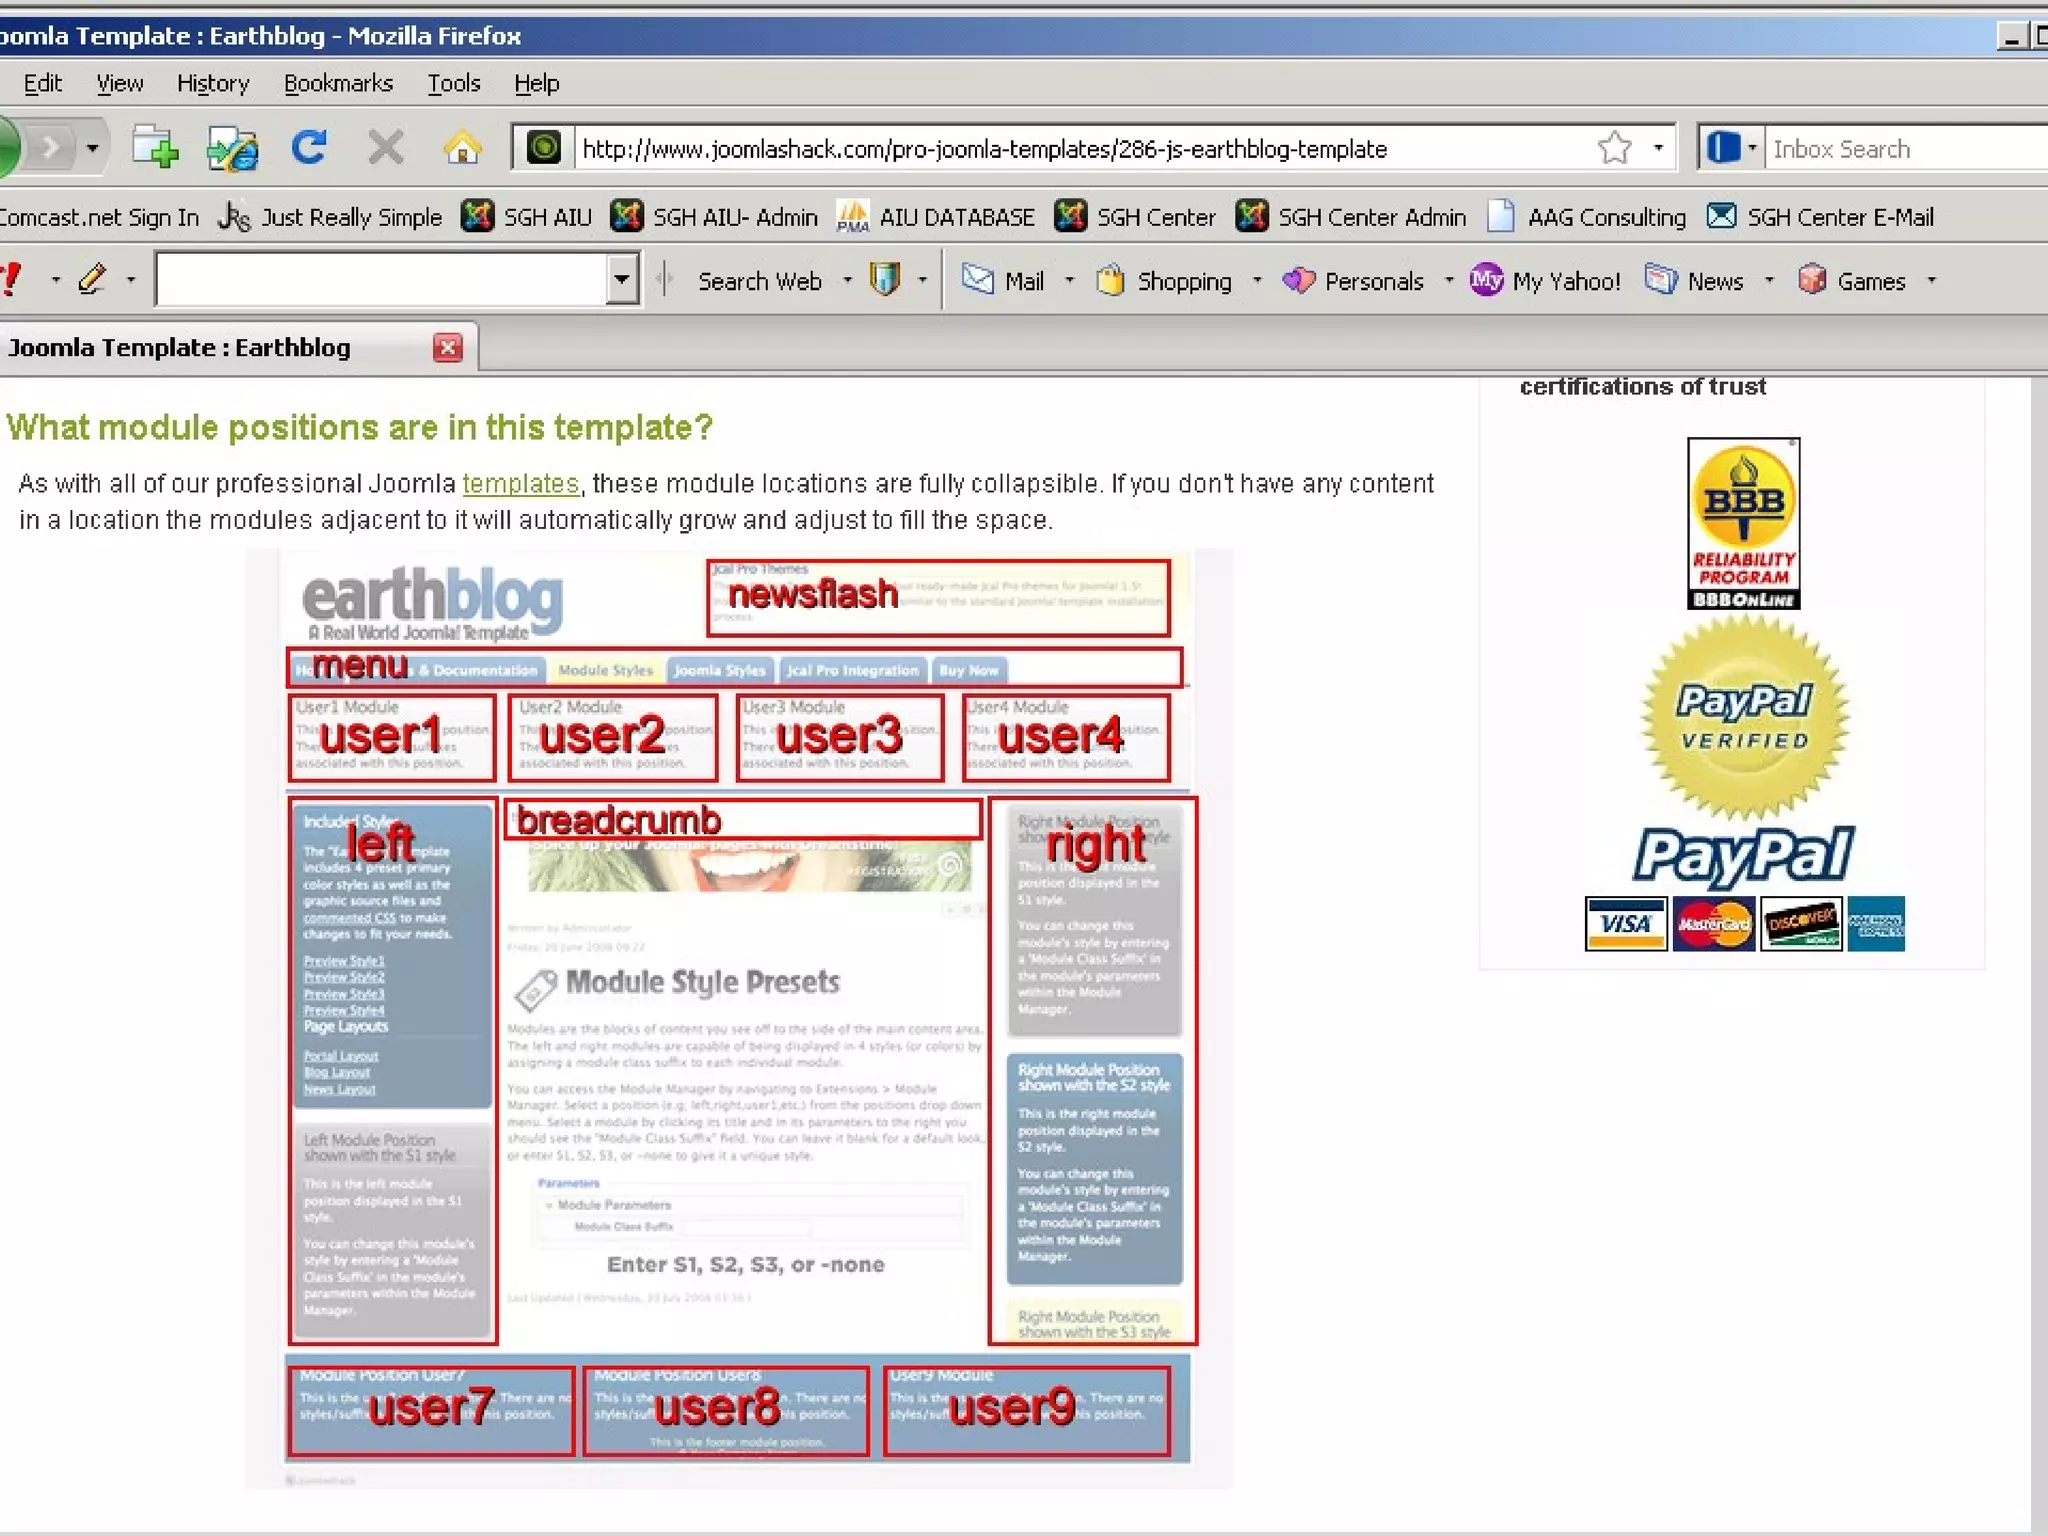Screen dimensions: 2048x1536
Task: Open the back/forward history dropdown arrow
Action: pyautogui.click(x=92, y=148)
